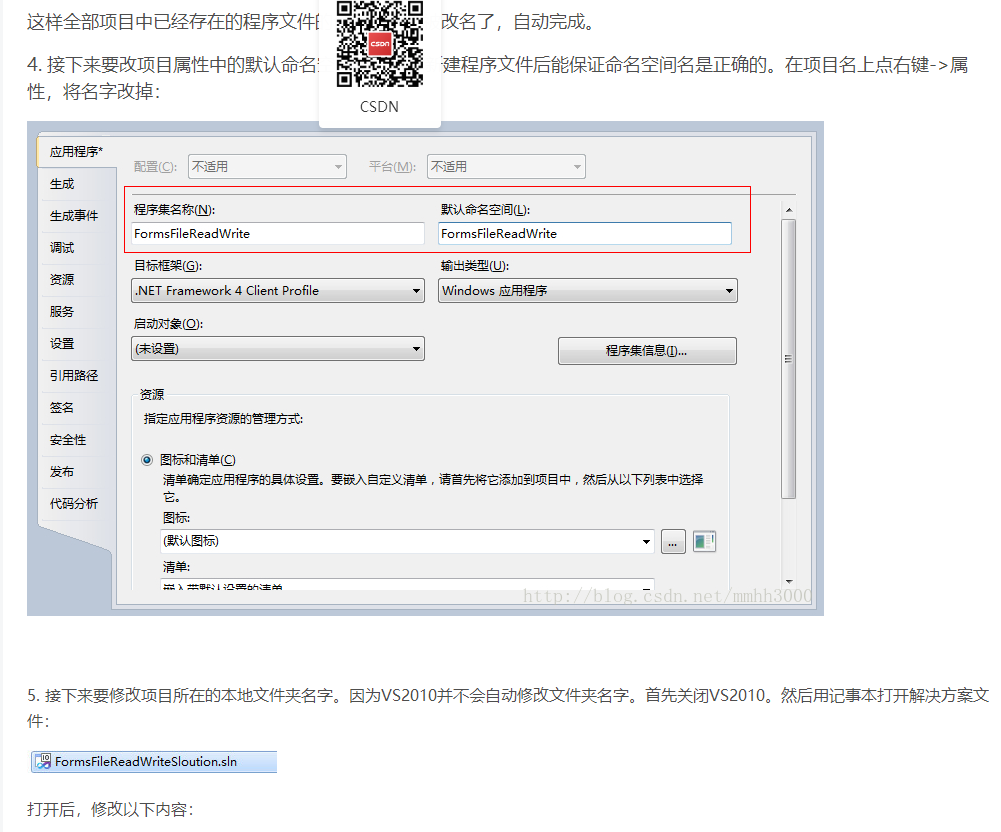Click the FormsFileReadWriteSloution.sln file name
1001x832 pixels.
[146, 762]
